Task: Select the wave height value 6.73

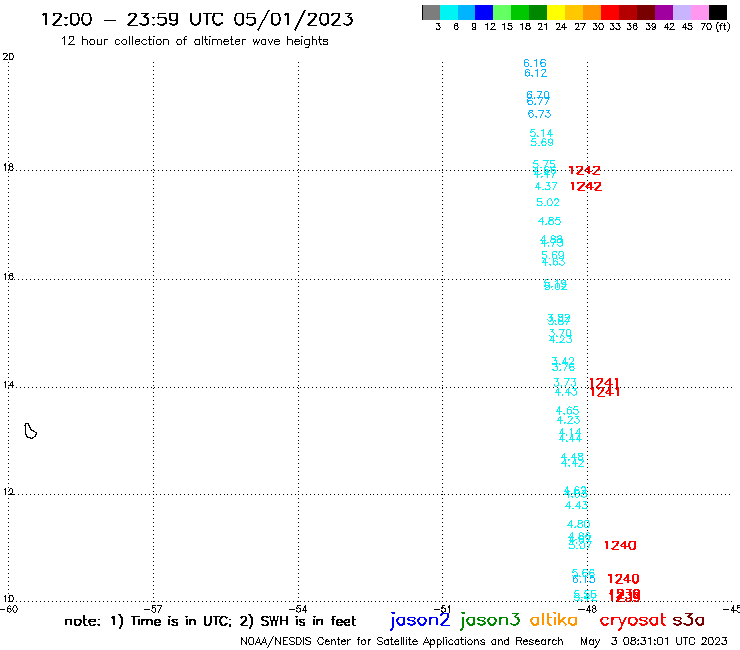Action: coord(539,114)
